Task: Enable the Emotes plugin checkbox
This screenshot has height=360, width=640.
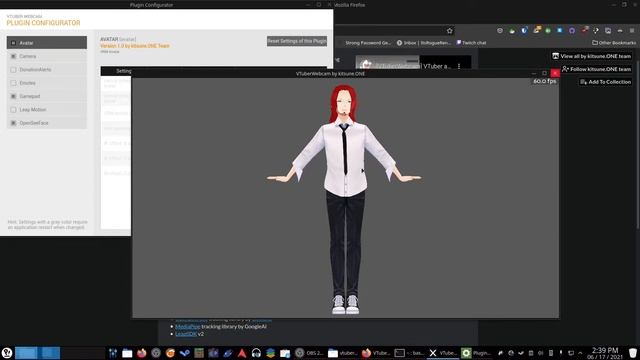Action: [13, 83]
